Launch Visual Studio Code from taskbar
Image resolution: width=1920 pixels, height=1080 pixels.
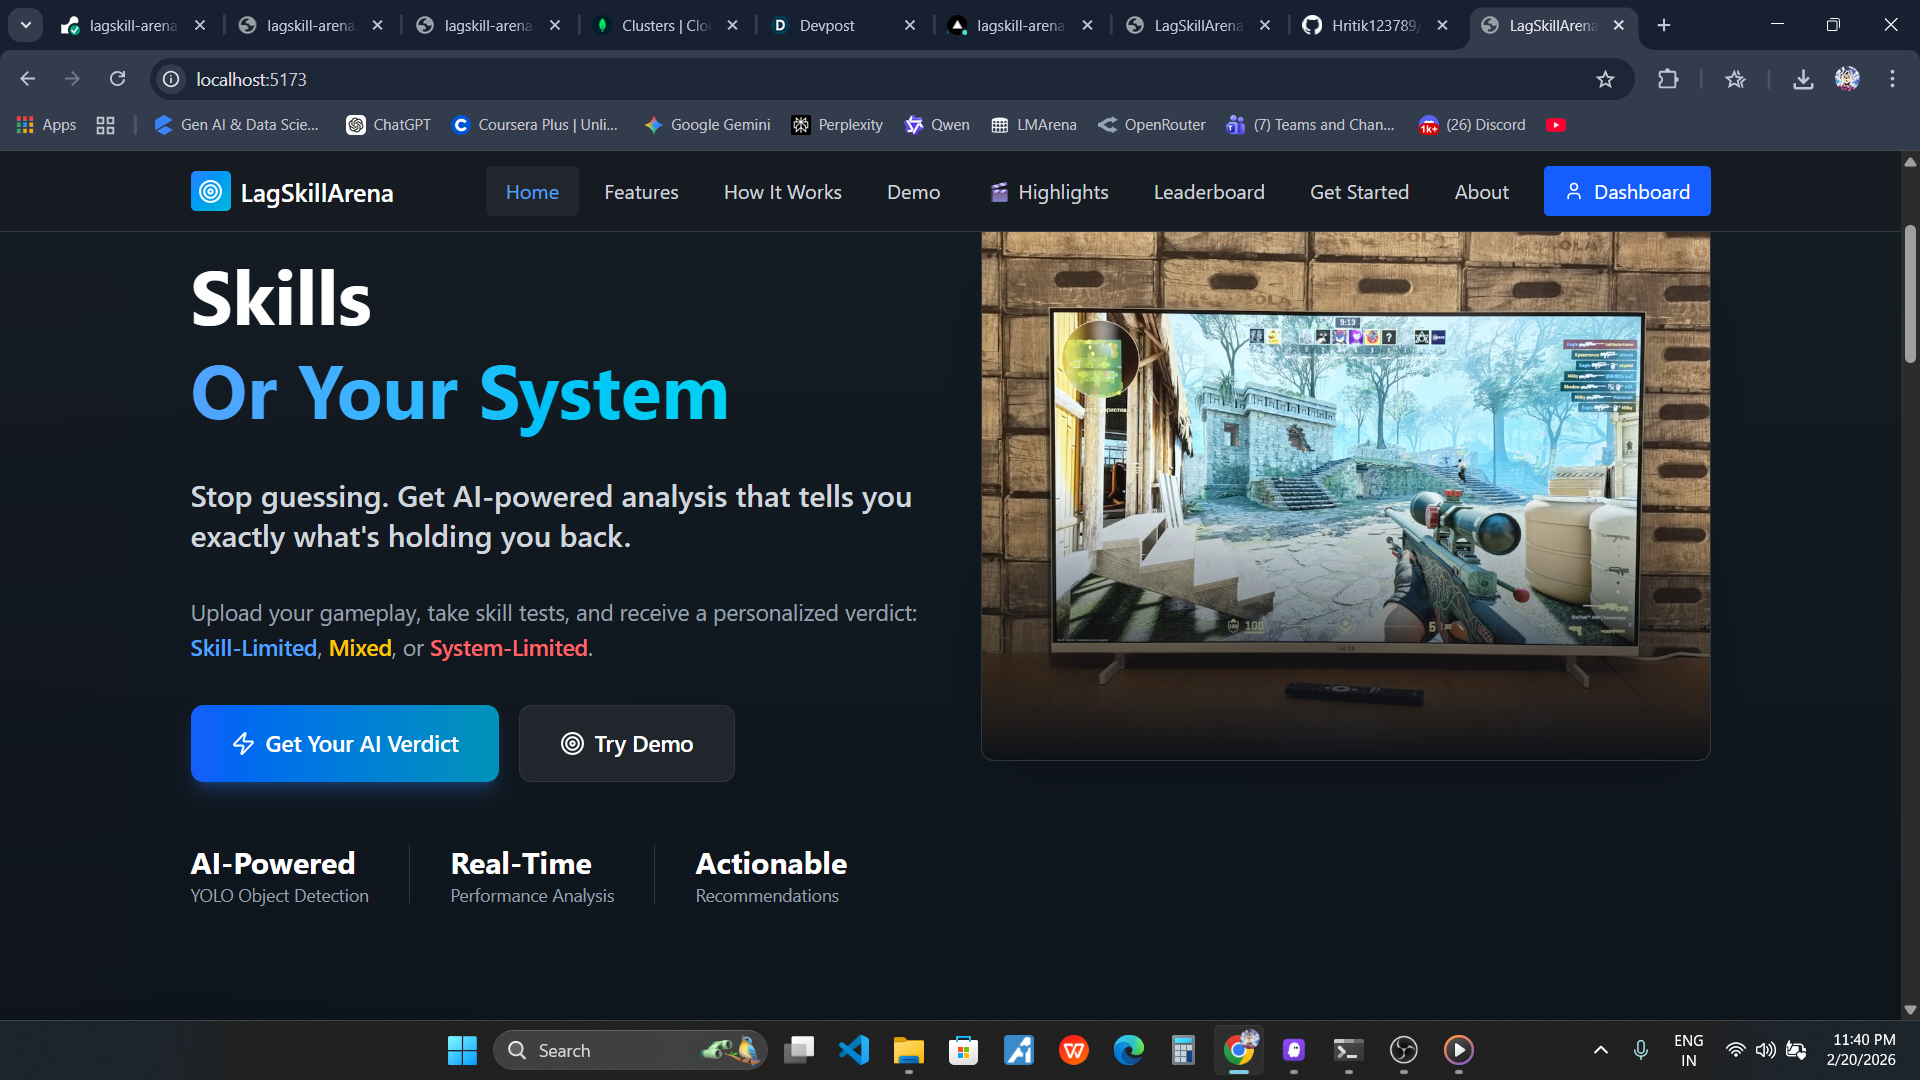pos(854,1050)
